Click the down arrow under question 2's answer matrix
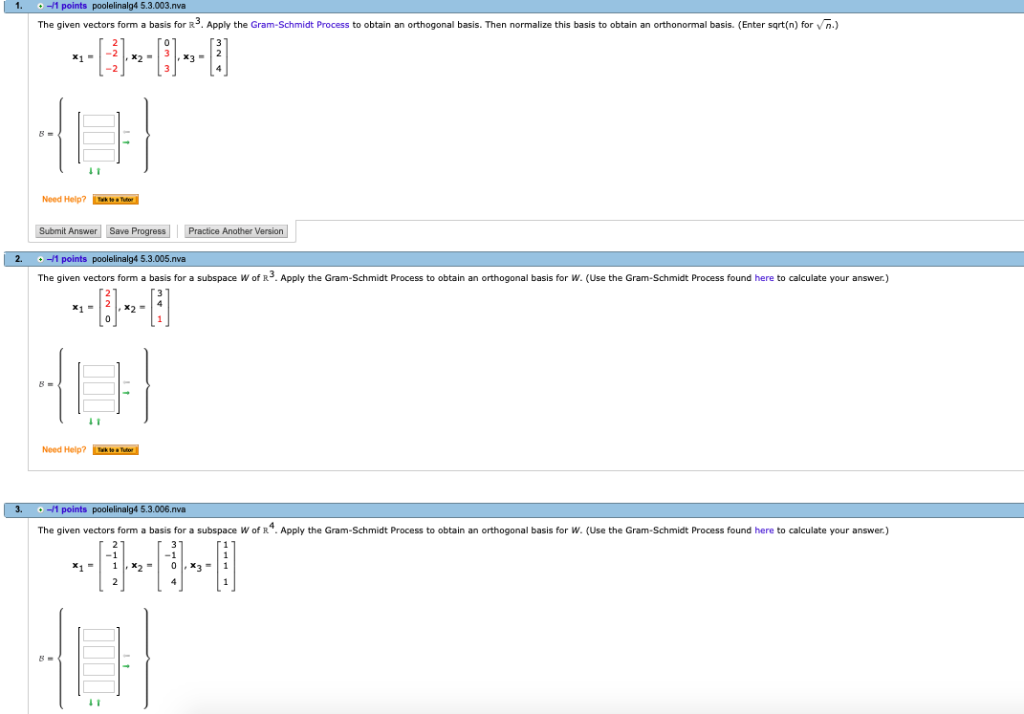 point(91,421)
